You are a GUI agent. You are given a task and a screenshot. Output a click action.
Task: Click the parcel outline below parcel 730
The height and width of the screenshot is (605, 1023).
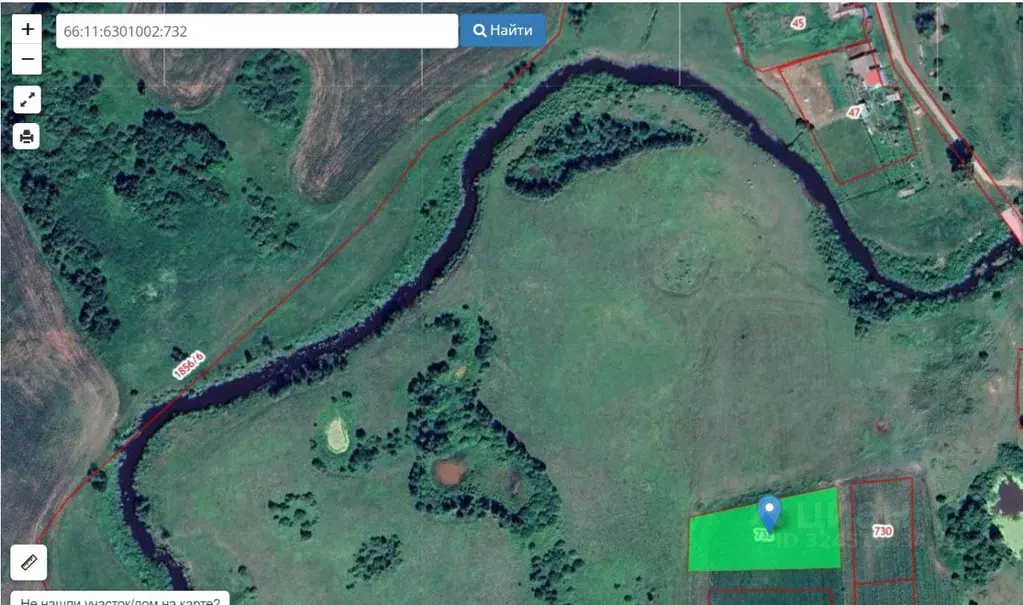[x=884, y=593]
